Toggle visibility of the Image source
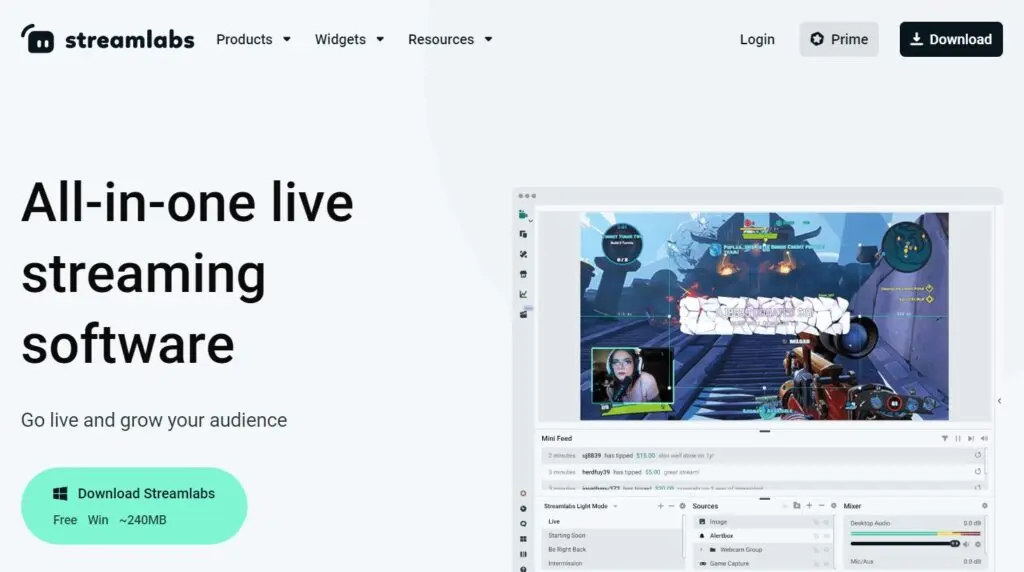Image resolution: width=1024 pixels, height=572 pixels. pos(826,522)
